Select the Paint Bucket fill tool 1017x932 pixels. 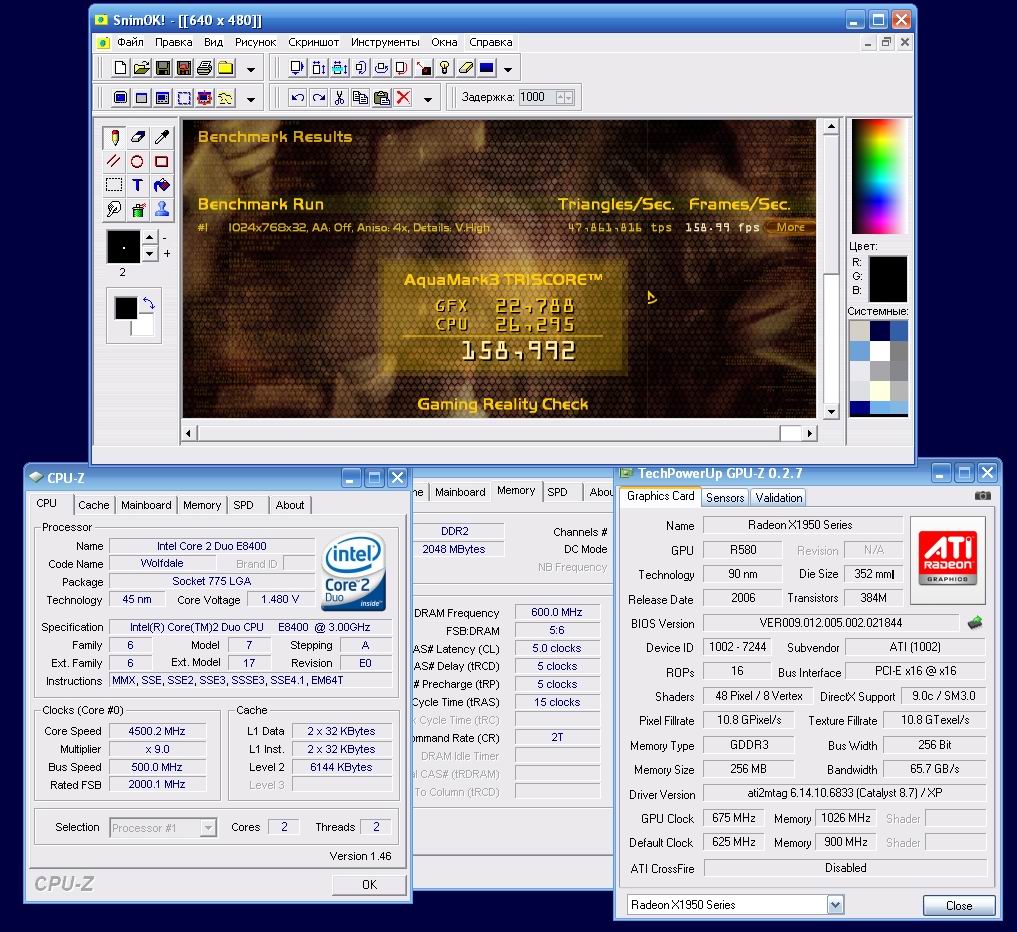click(162, 185)
